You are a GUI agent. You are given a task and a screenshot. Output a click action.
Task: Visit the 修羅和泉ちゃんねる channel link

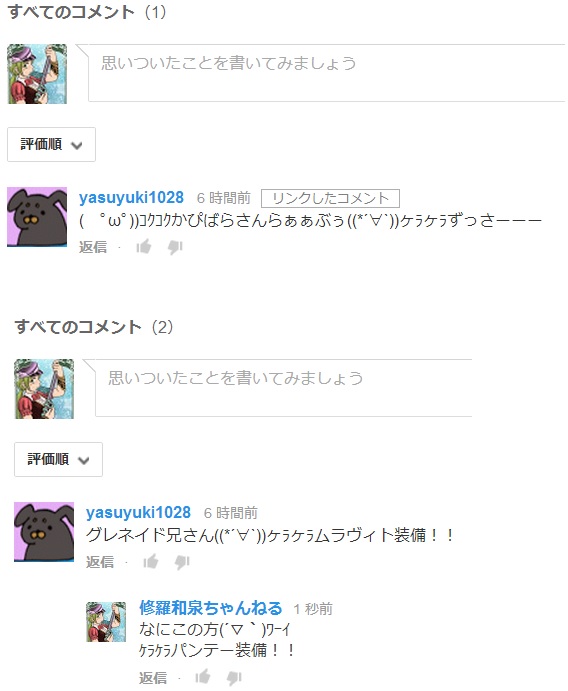211,608
